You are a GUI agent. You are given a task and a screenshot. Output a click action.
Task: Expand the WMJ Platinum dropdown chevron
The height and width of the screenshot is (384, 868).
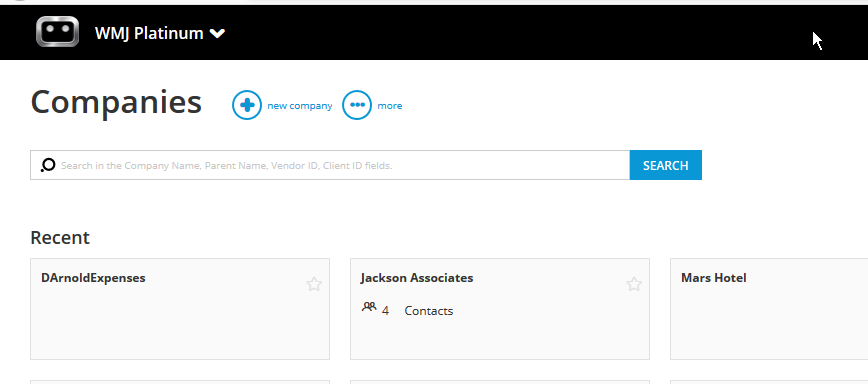click(218, 34)
